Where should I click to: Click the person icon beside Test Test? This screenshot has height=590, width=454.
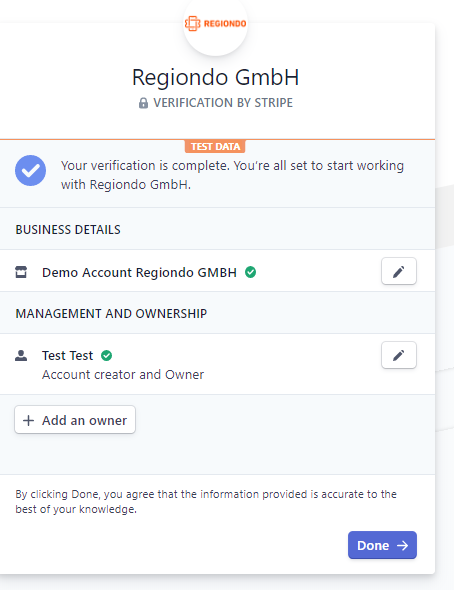[x=21, y=355]
